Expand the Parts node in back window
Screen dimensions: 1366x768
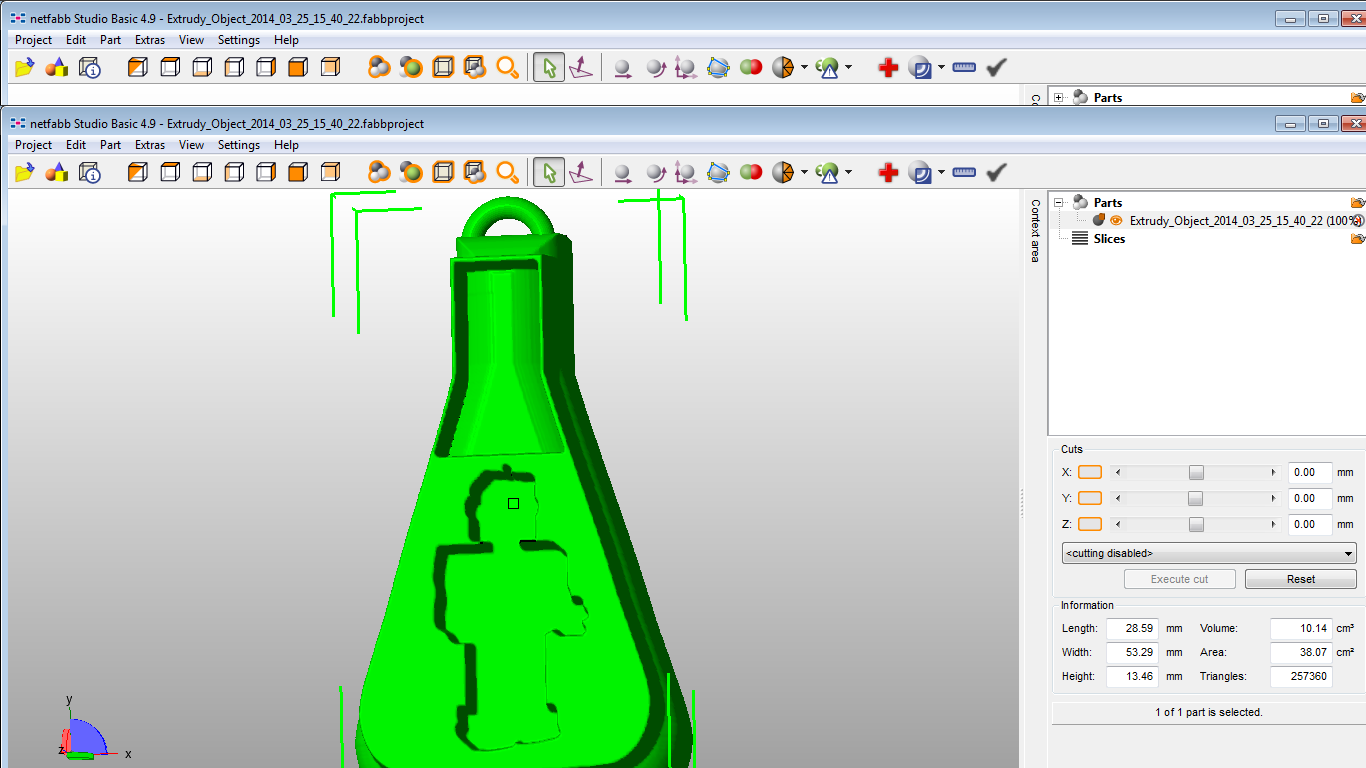[x=1059, y=97]
